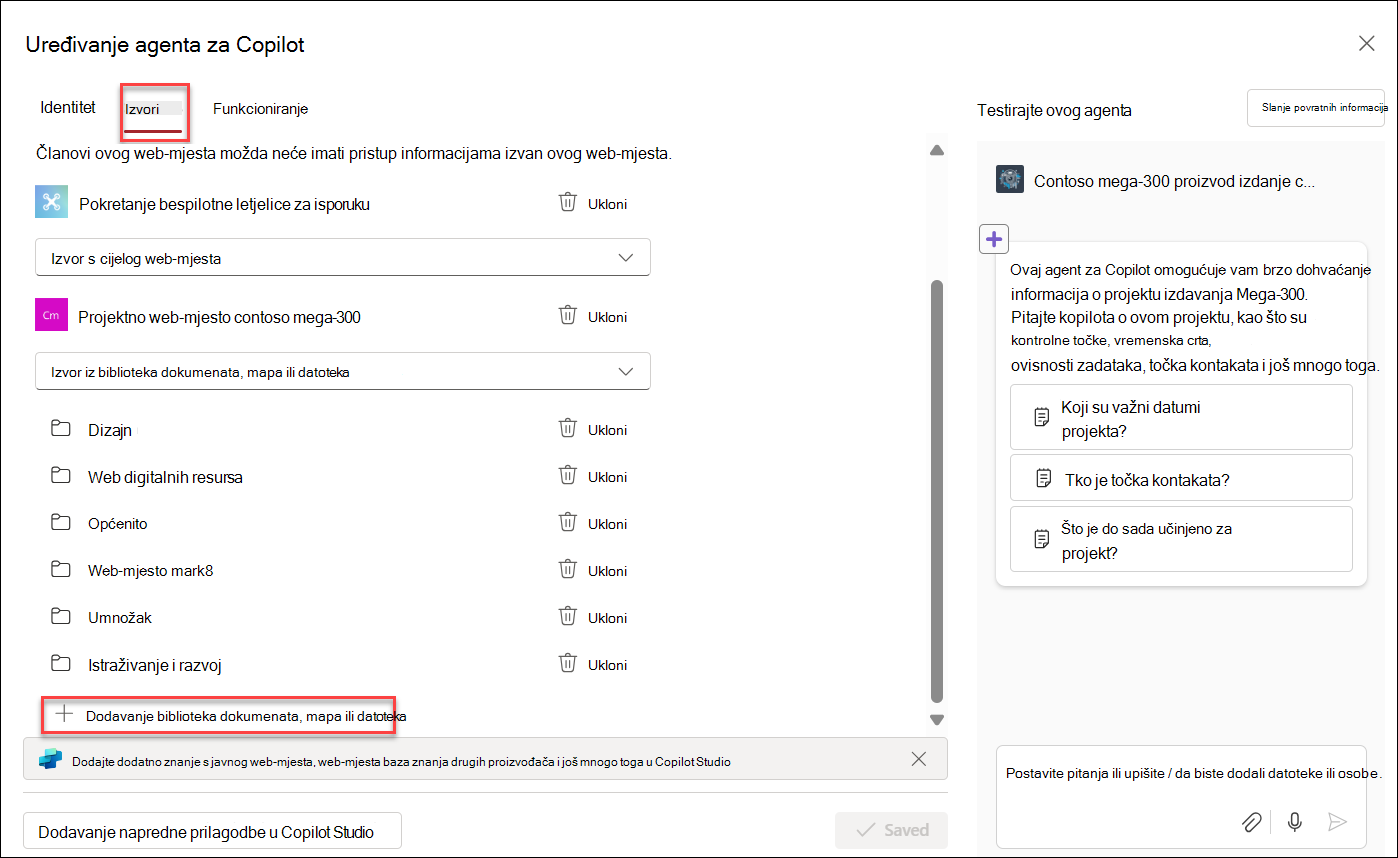Click the sources list scrollbar thumb
This screenshot has height=858, width=1398.
937,490
